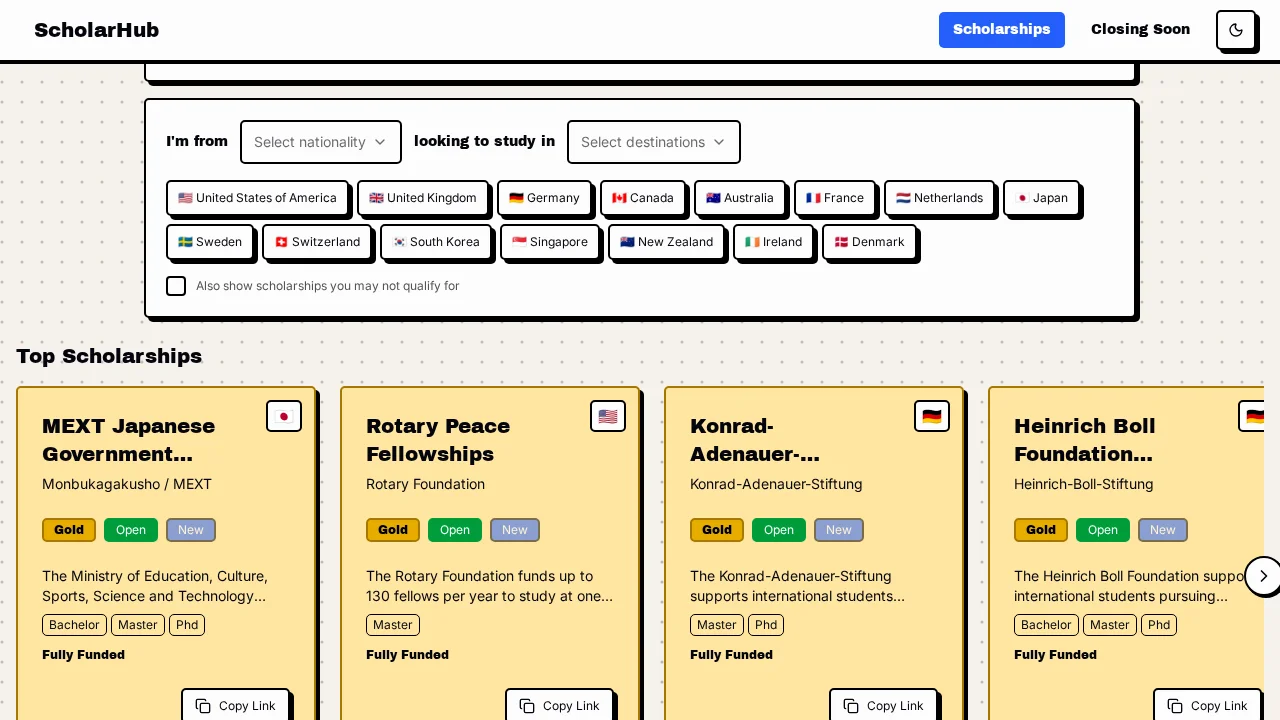1280x720 pixels.
Task: Select the Canada destination chip
Action: pos(643,198)
